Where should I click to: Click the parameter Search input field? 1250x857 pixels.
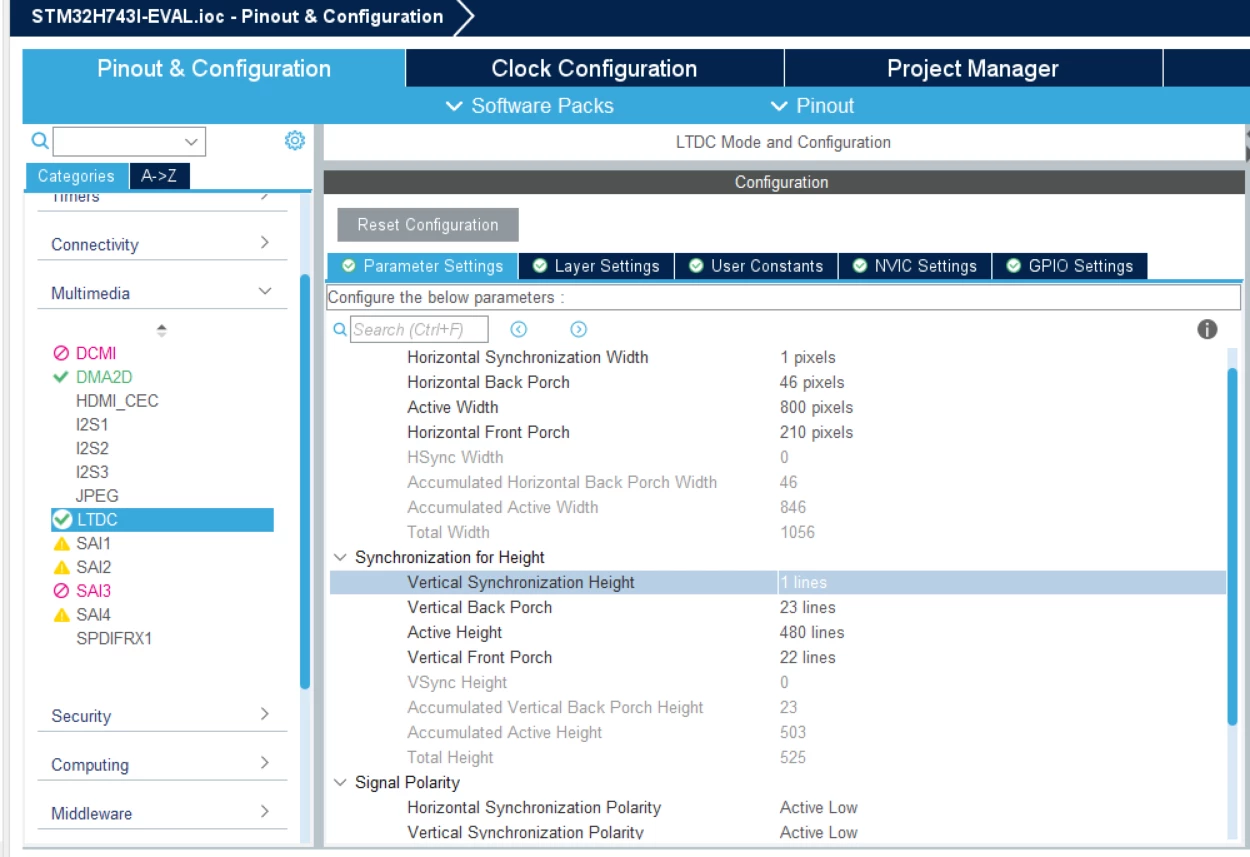coord(419,329)
